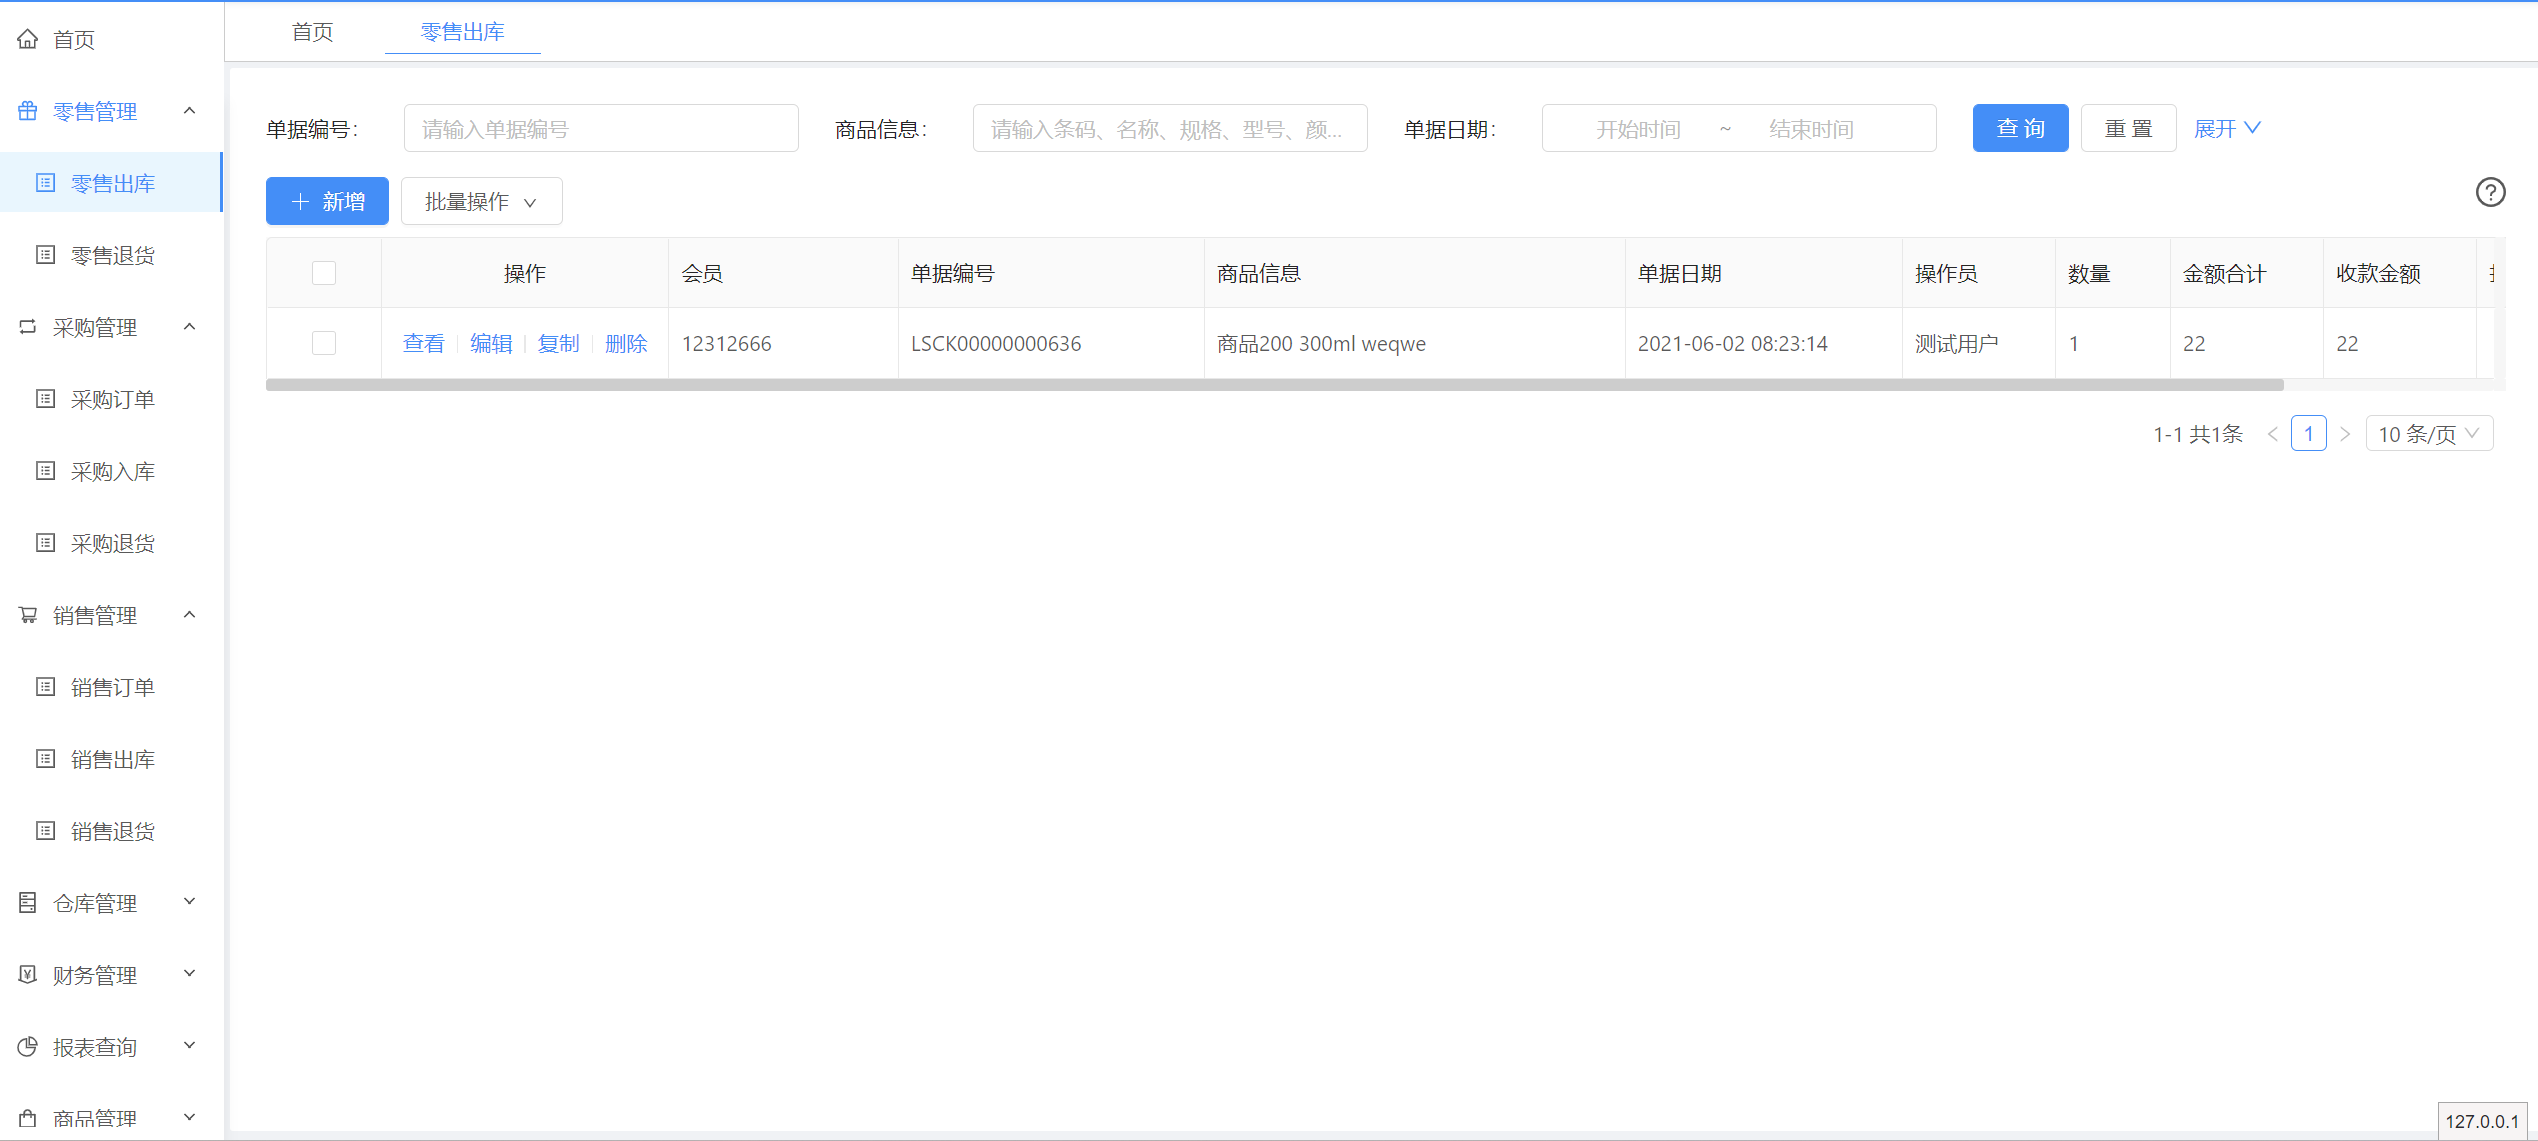
Task: Click the 首页 home icon in sidebar
Action: pos(27,38)
